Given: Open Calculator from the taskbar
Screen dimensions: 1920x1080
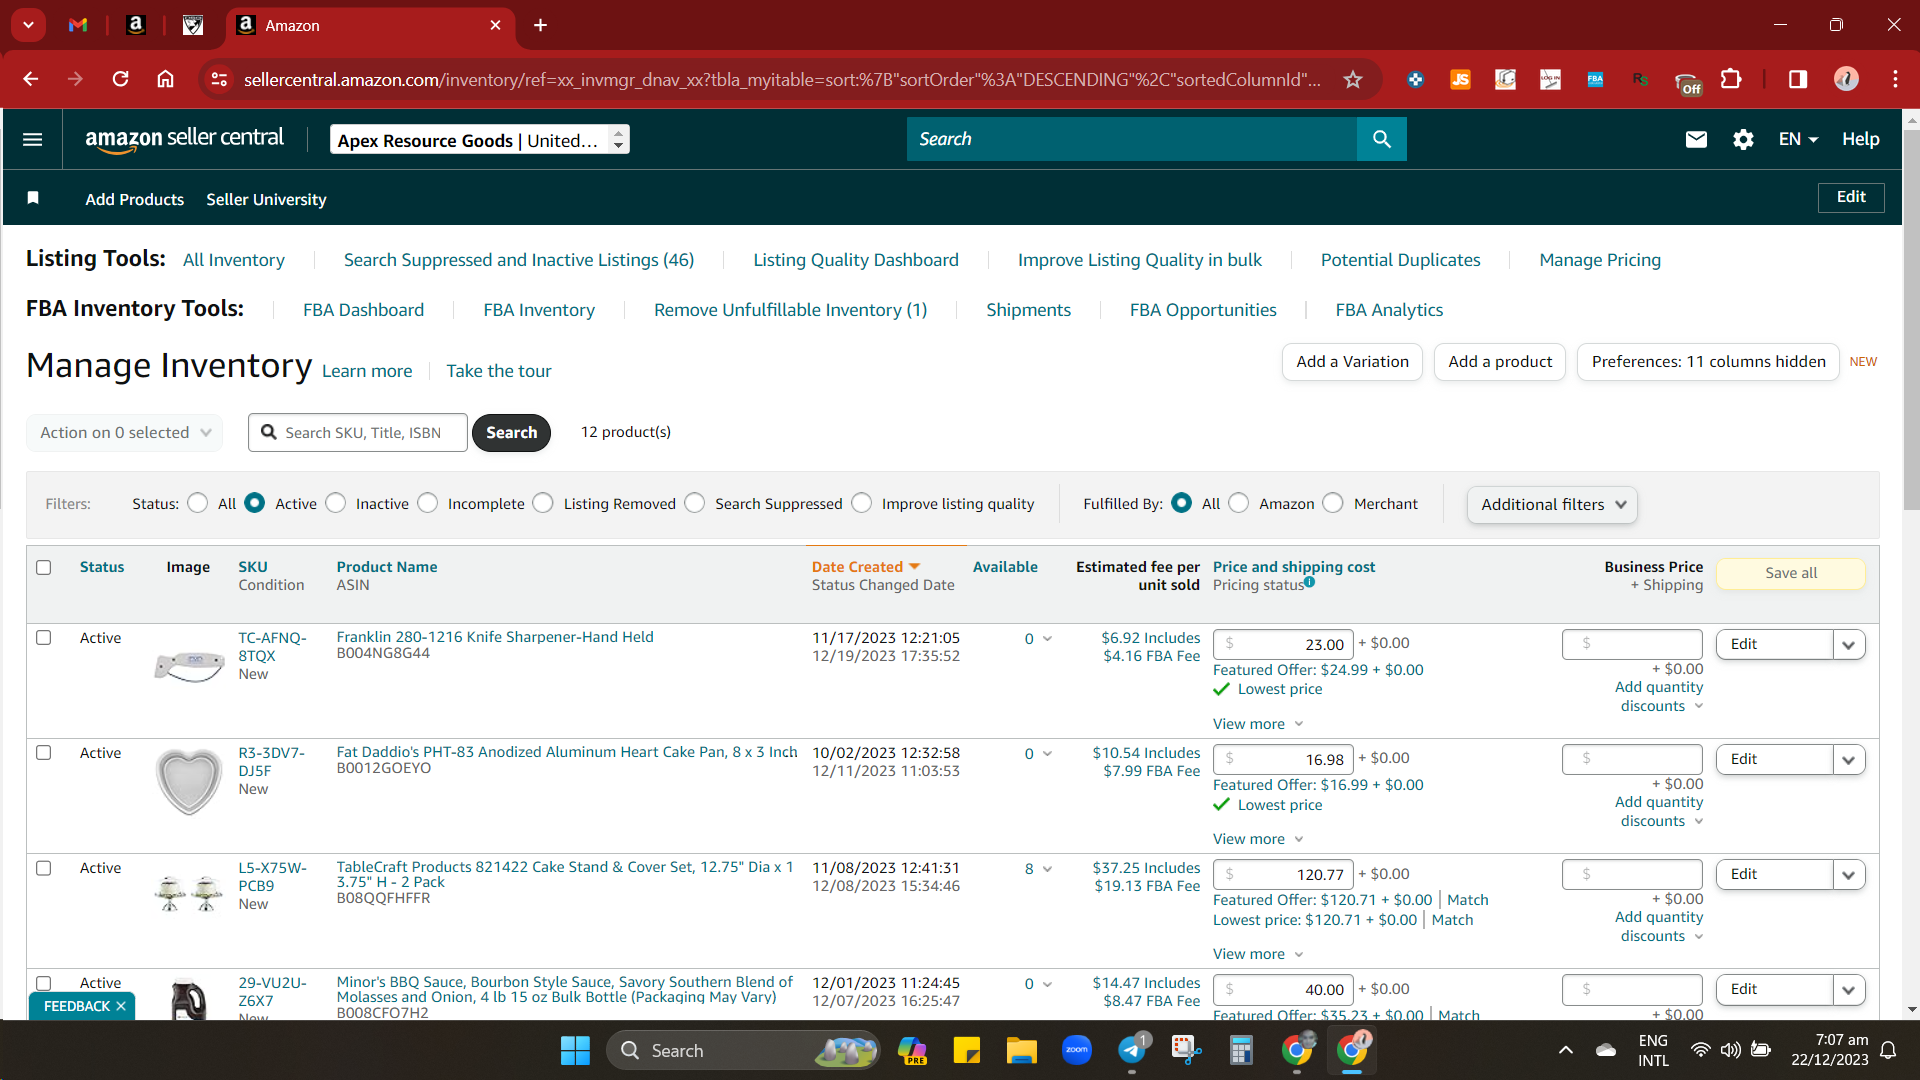Looking at the screenshot, I should (x=1241, y=1050).
